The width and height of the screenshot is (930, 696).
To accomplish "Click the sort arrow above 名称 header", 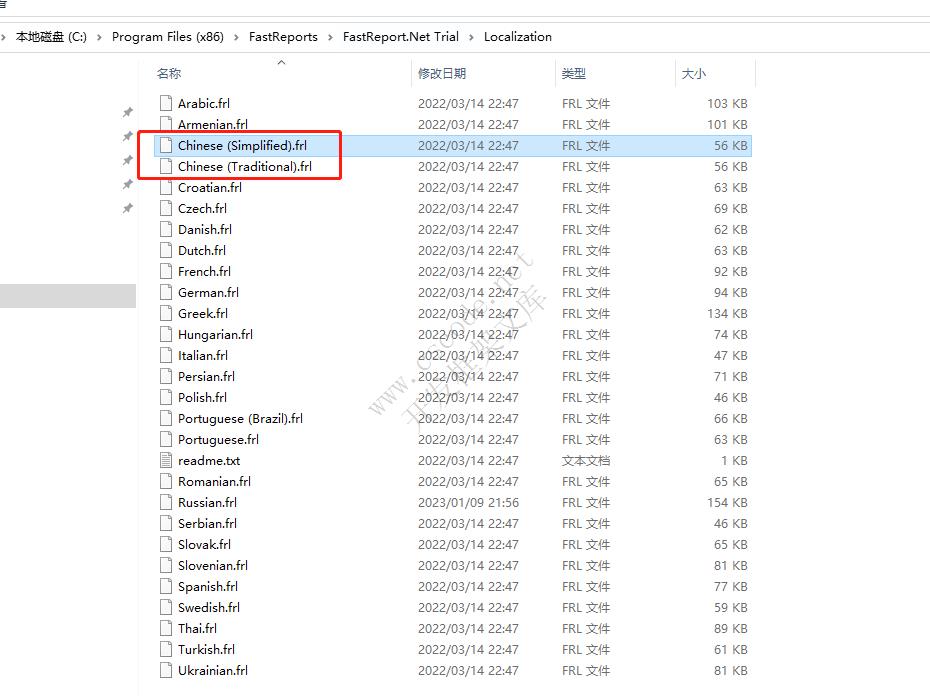I will [281, 62].
